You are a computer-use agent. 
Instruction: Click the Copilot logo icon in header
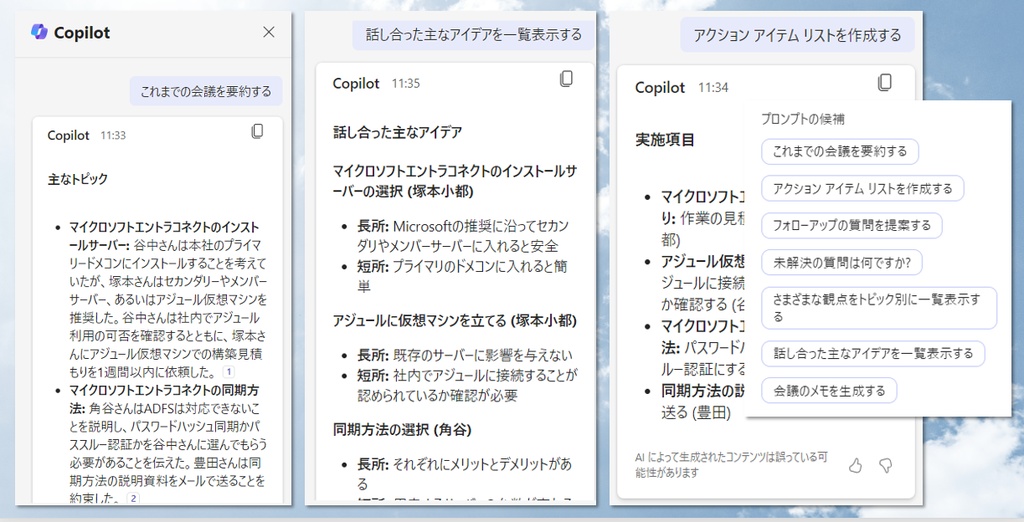click(39, 32)
